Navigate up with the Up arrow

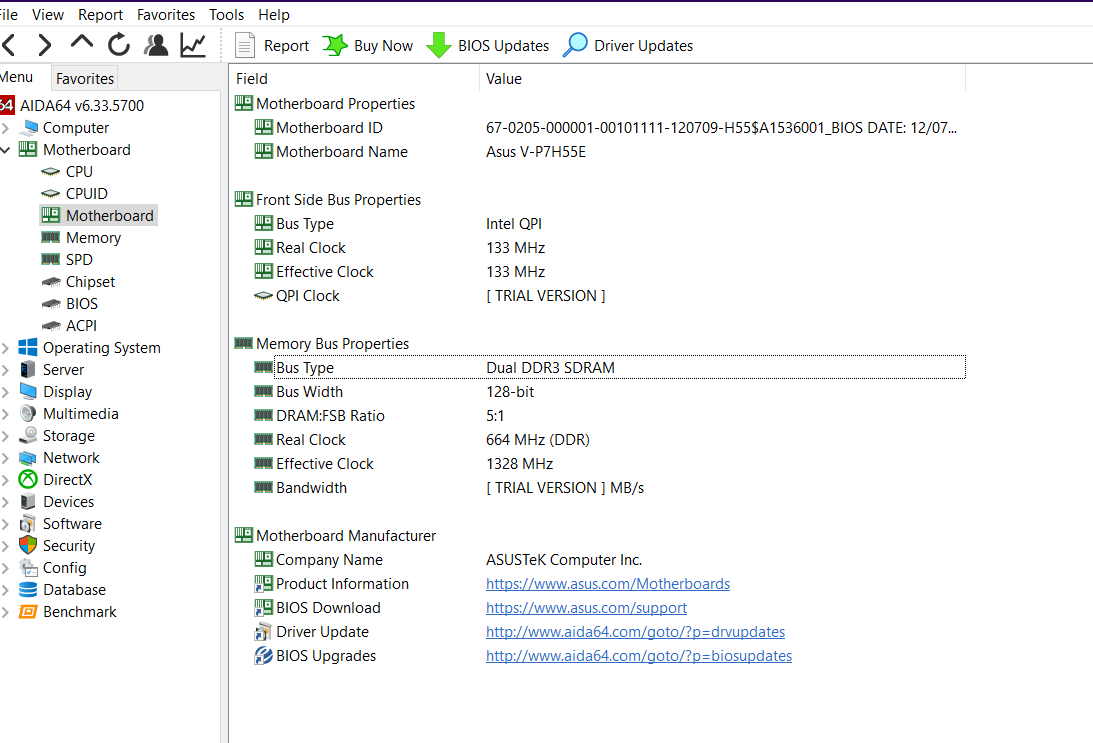[82, 43]
